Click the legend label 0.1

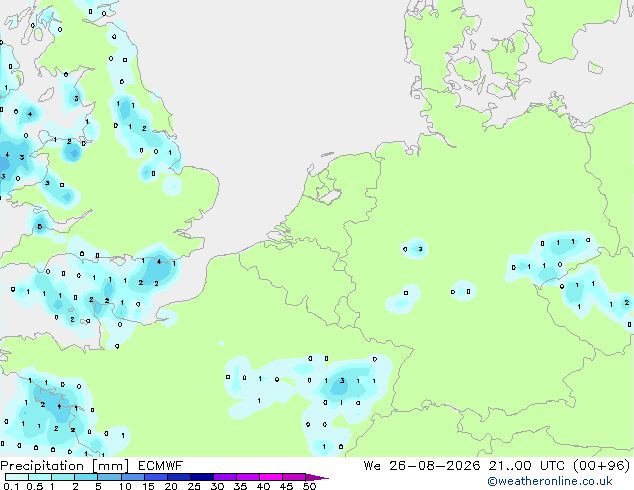pos(11,486)
